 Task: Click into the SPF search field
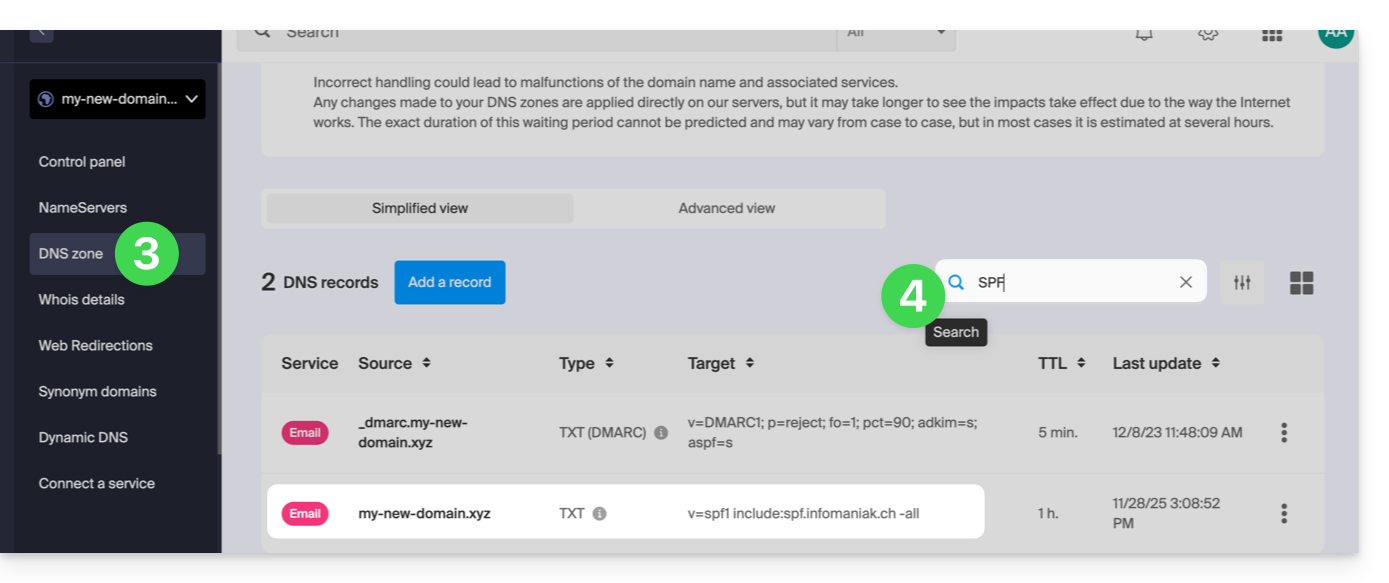[x=1070, y=282]
